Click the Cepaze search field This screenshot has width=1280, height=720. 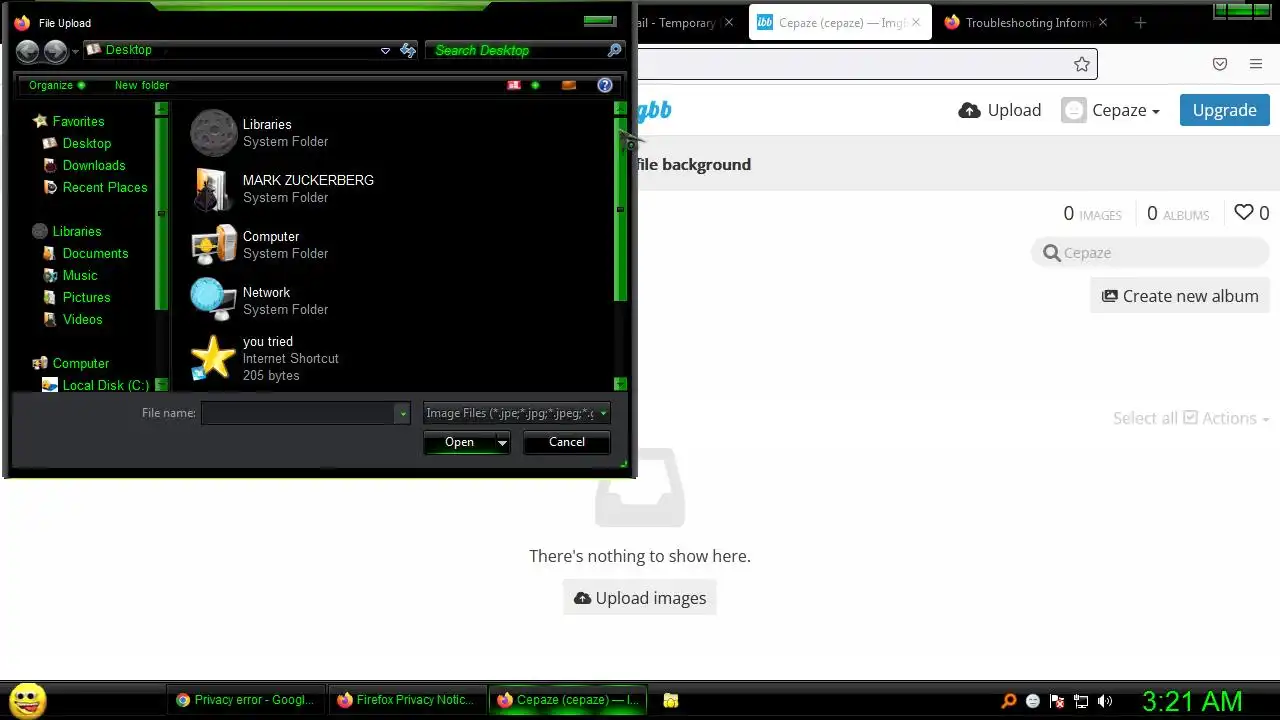(x=1151, y=253)
